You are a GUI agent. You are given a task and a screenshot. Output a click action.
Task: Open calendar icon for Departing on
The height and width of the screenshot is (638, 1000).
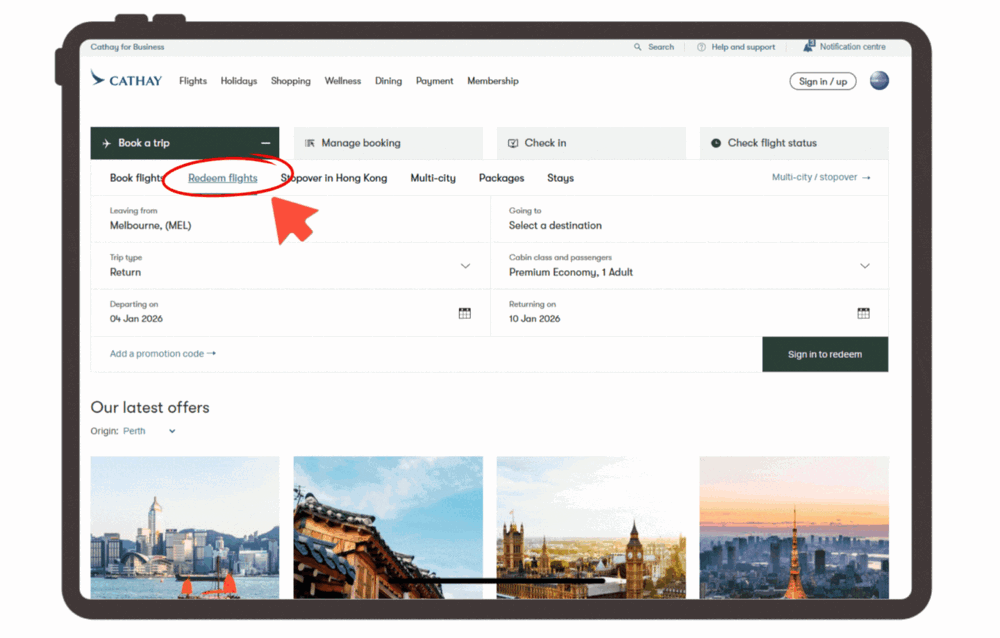[464, 313]
